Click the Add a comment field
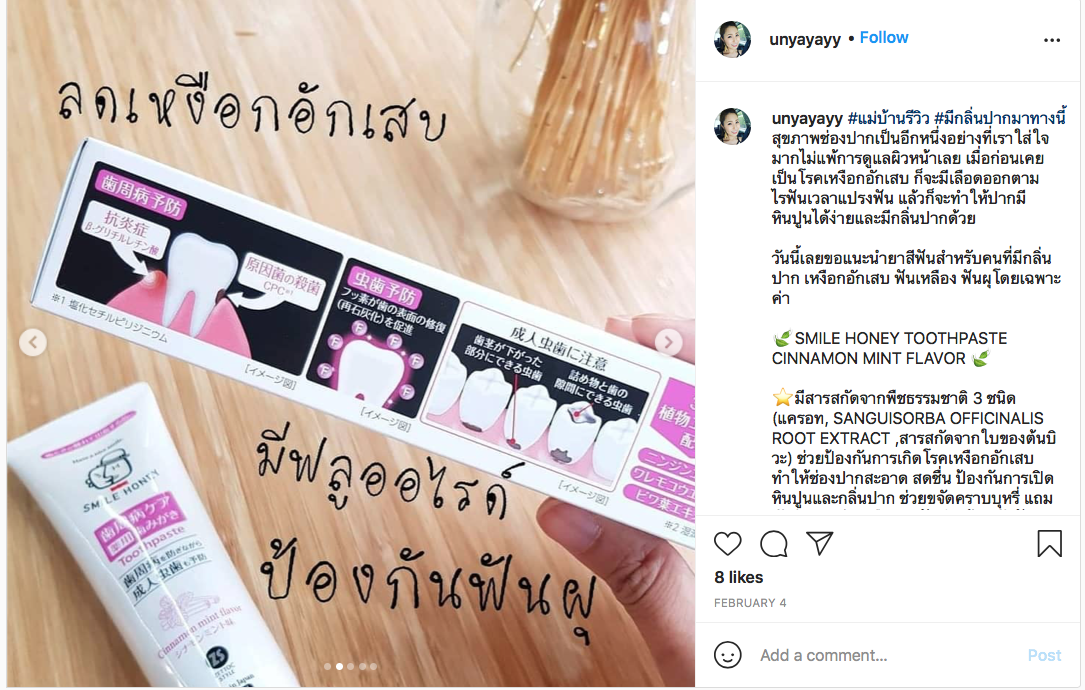 (886, 655)
